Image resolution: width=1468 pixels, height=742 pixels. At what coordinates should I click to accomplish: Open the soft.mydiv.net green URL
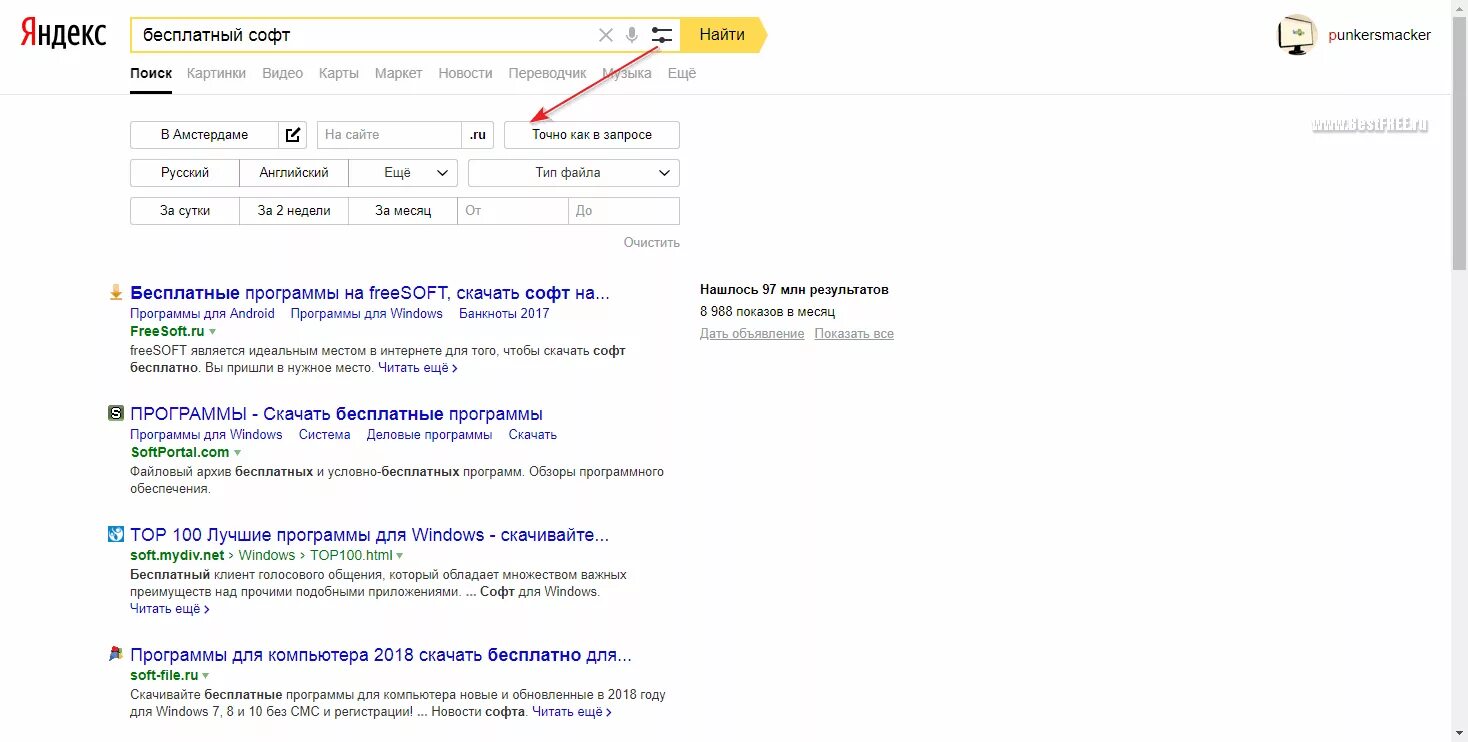coord(177,555)
